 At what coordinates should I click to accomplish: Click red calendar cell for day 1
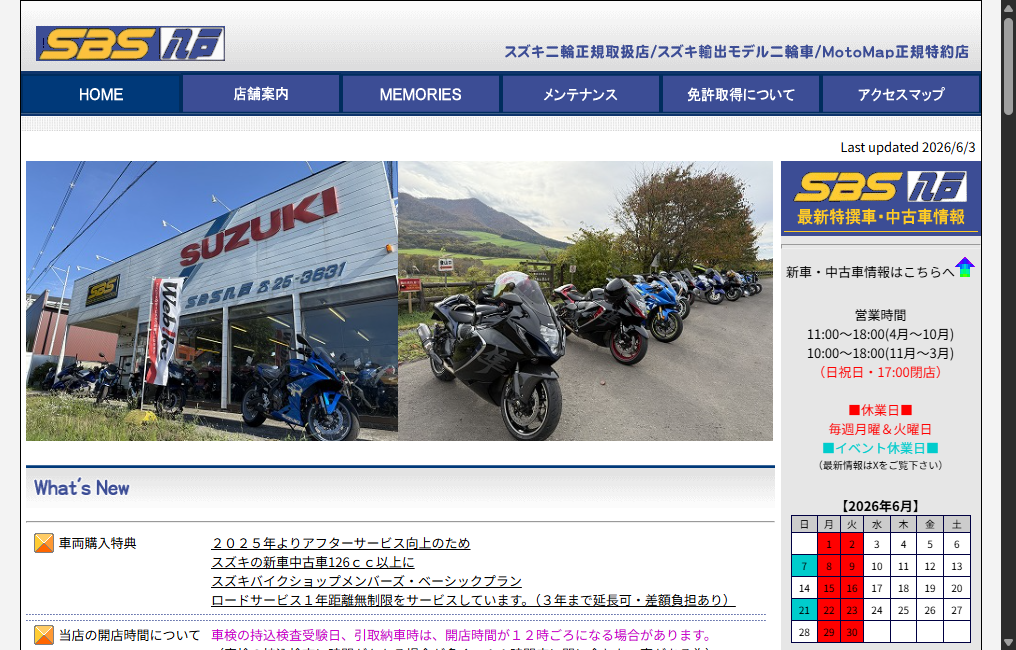[x=829, y=544]
